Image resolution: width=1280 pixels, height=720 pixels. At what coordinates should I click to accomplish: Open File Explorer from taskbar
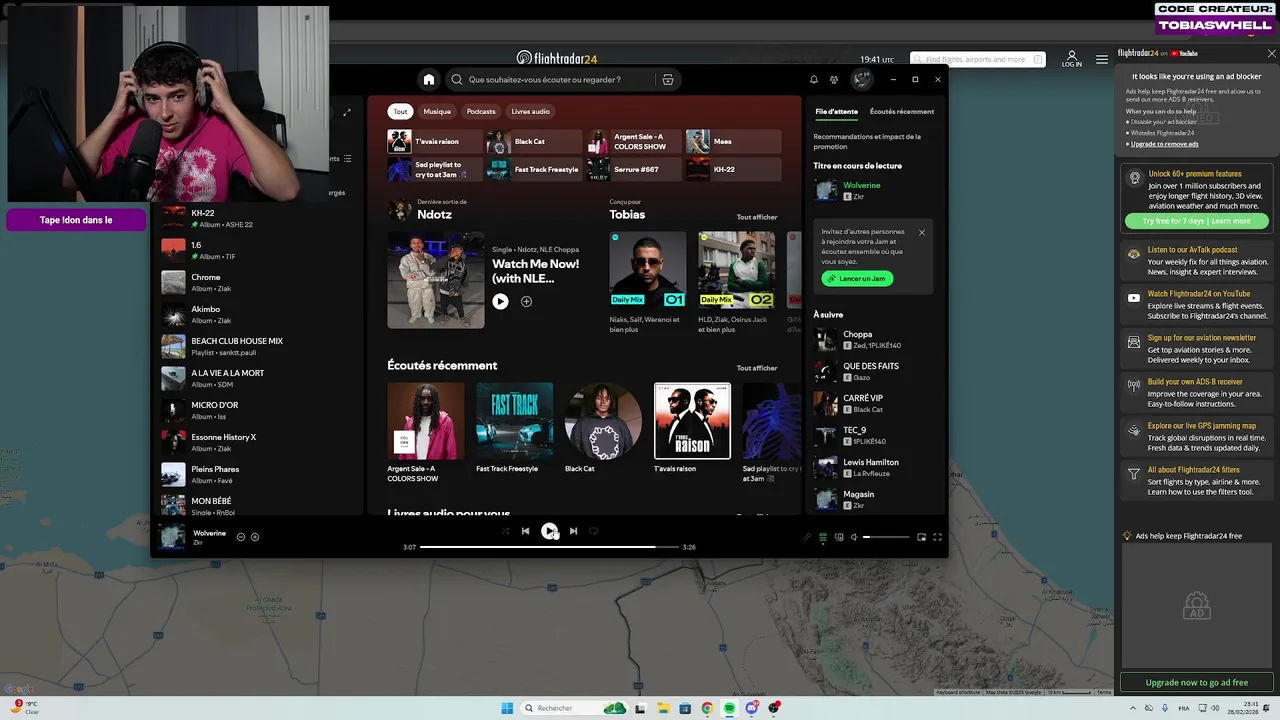[663, 708]
